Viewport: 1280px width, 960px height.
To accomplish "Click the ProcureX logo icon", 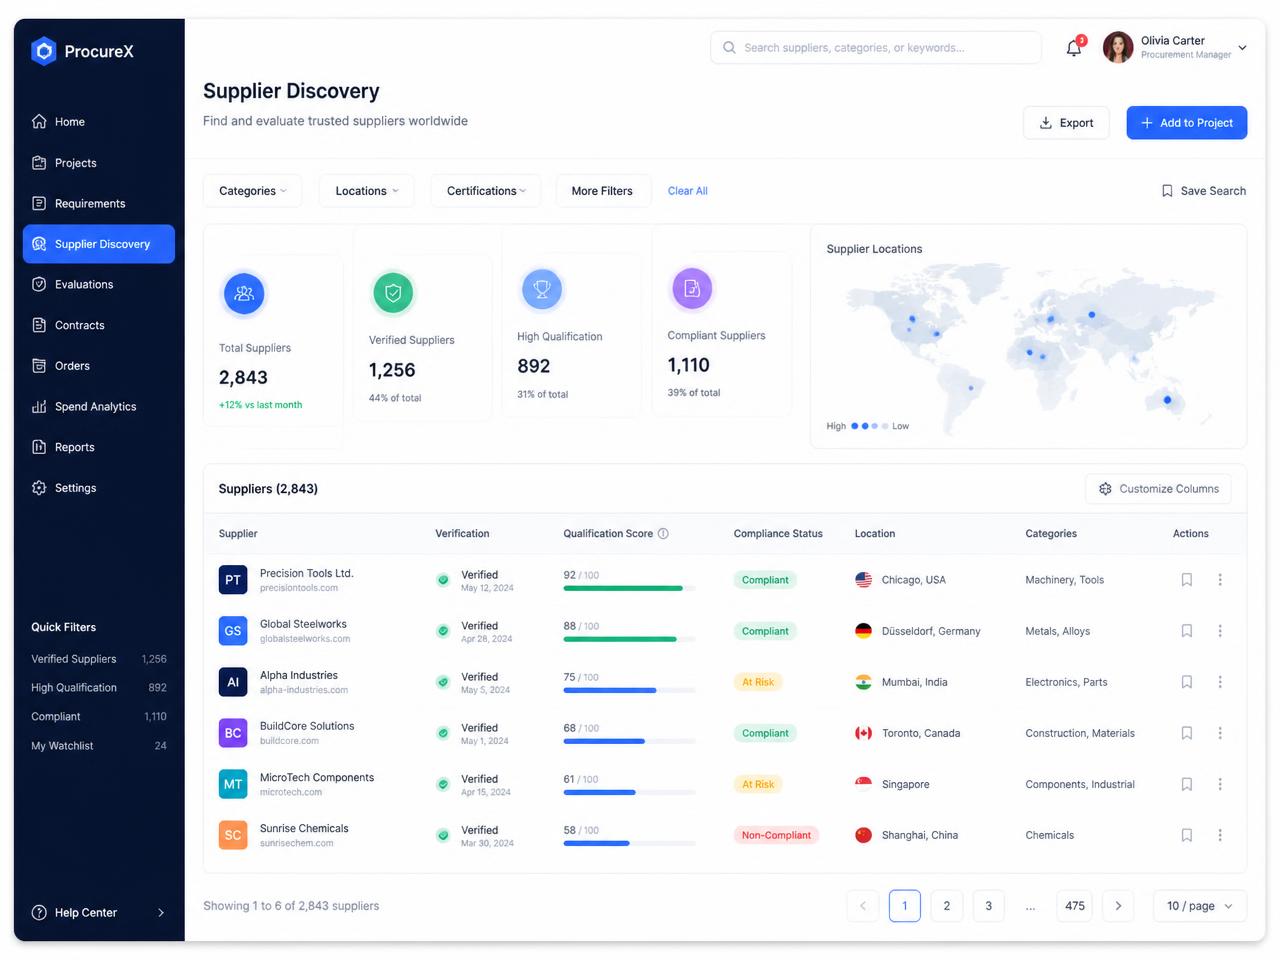I will coord(44,51).
